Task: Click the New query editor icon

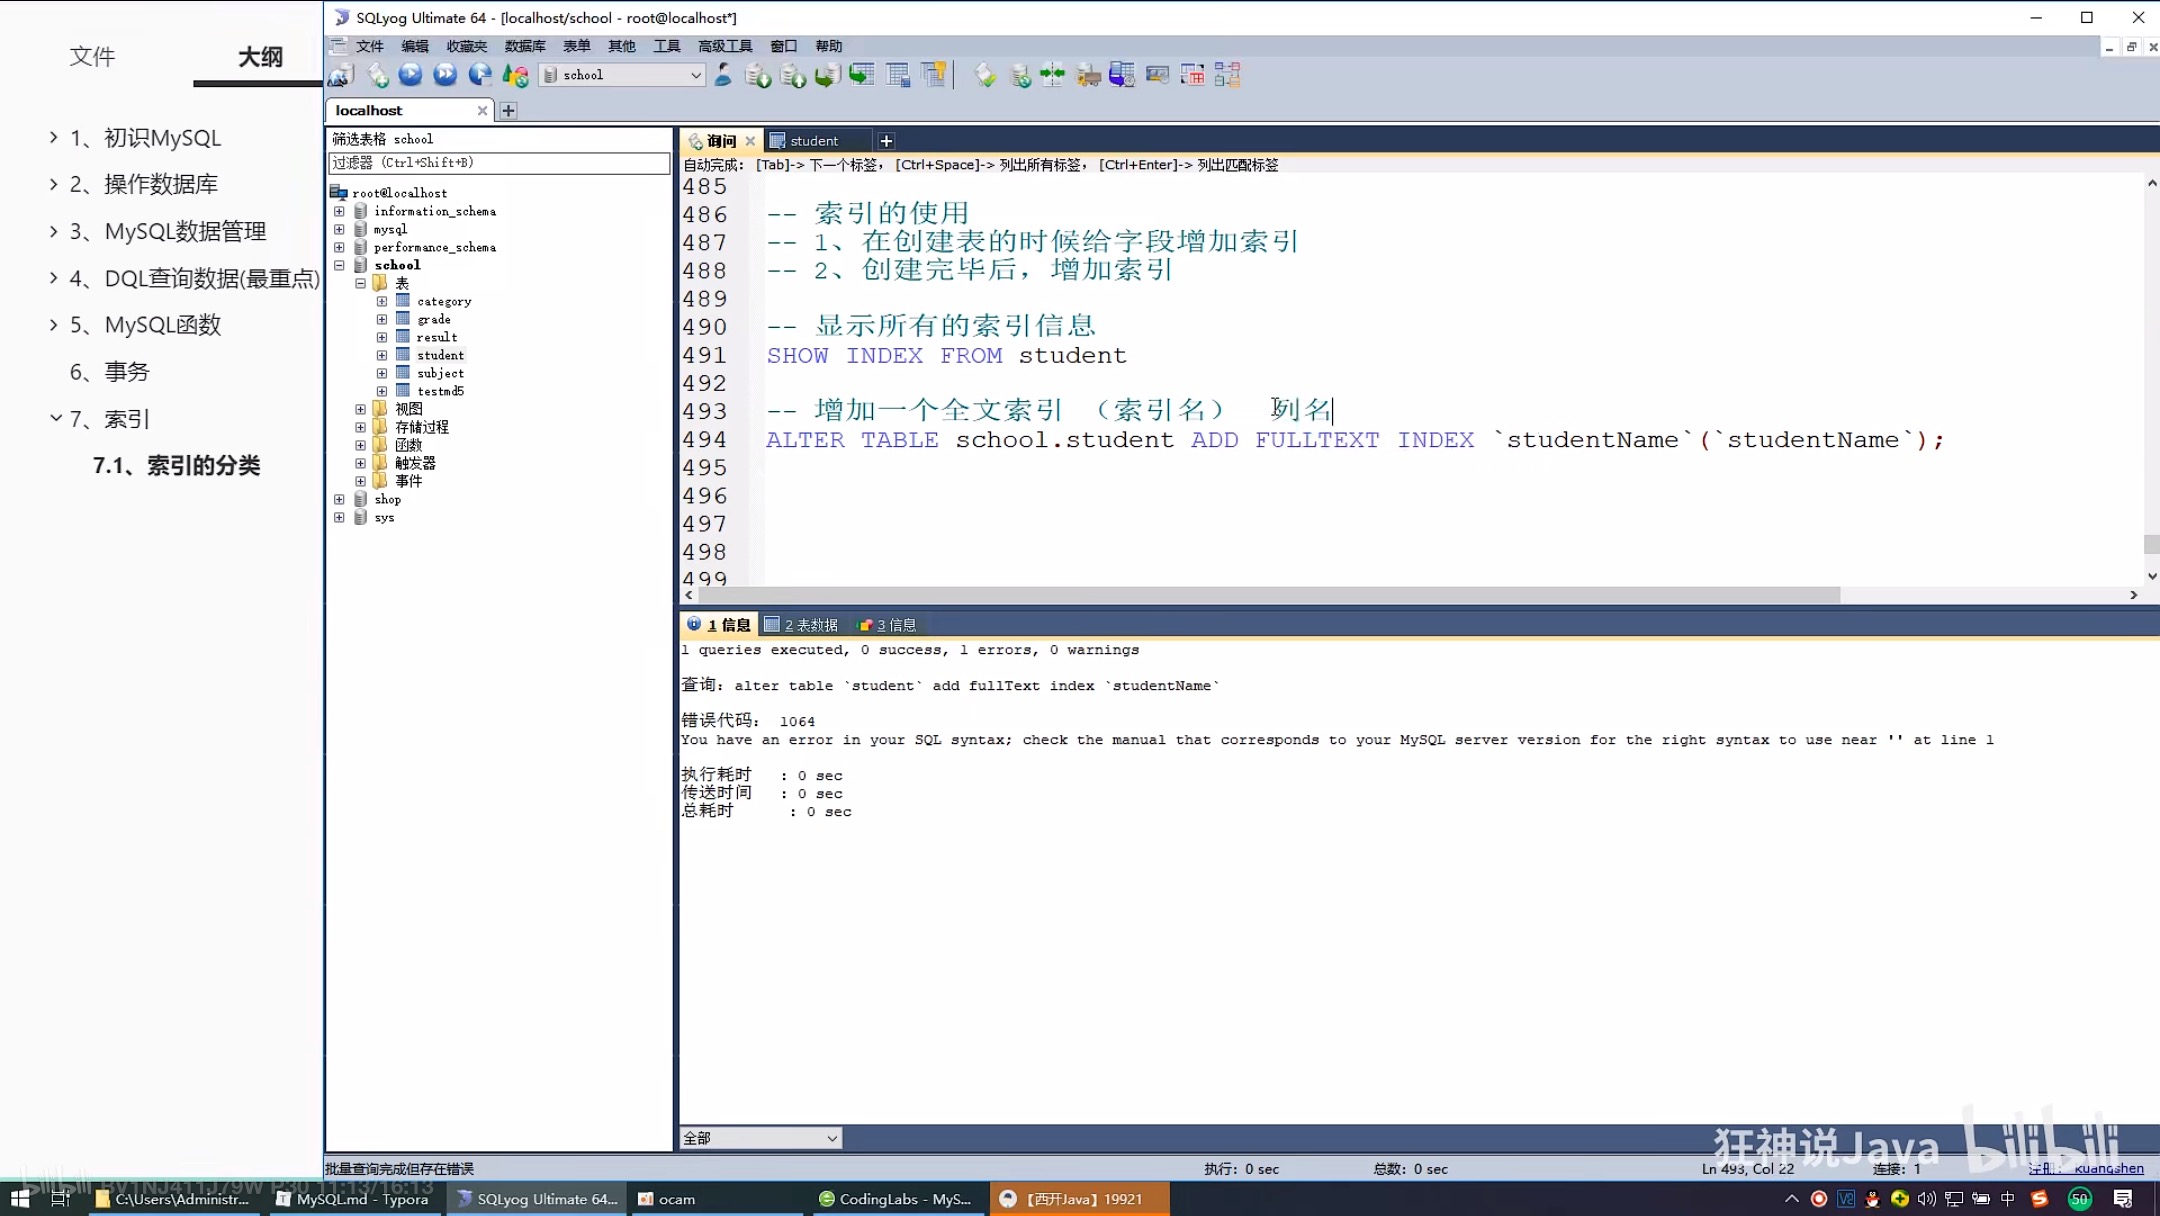Action: tap(378, 75)
